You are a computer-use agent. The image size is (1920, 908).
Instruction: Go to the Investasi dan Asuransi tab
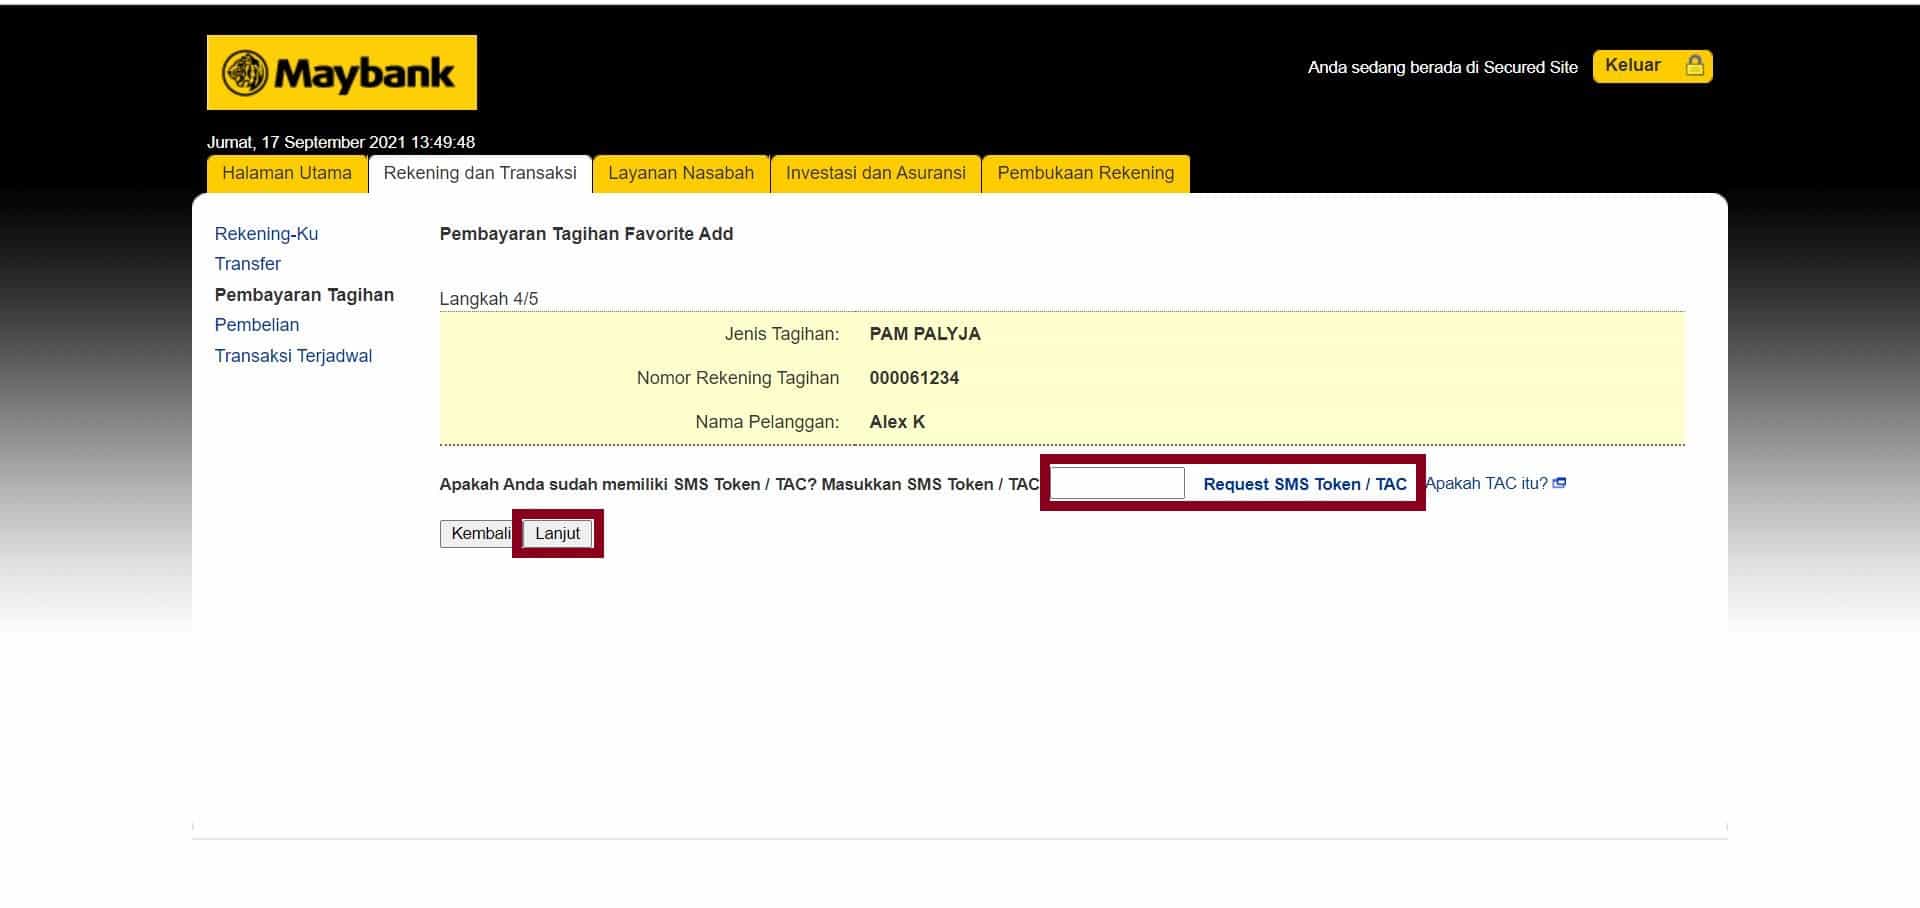pyautogui.click(x=875, y=173)
